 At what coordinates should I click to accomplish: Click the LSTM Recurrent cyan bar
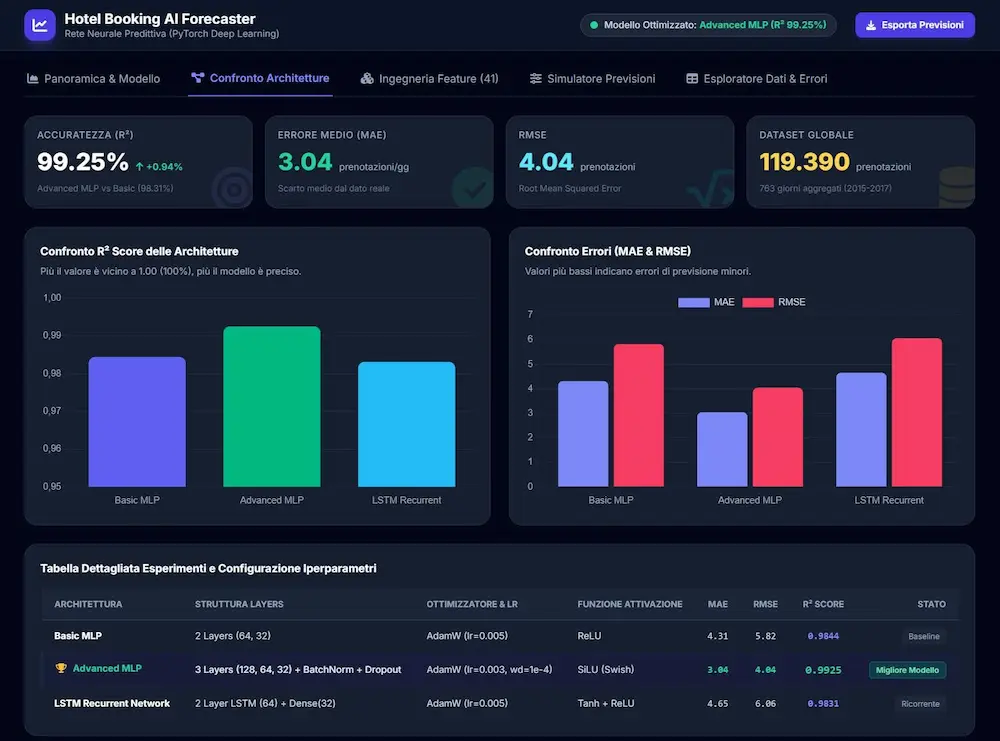(406, 424)
